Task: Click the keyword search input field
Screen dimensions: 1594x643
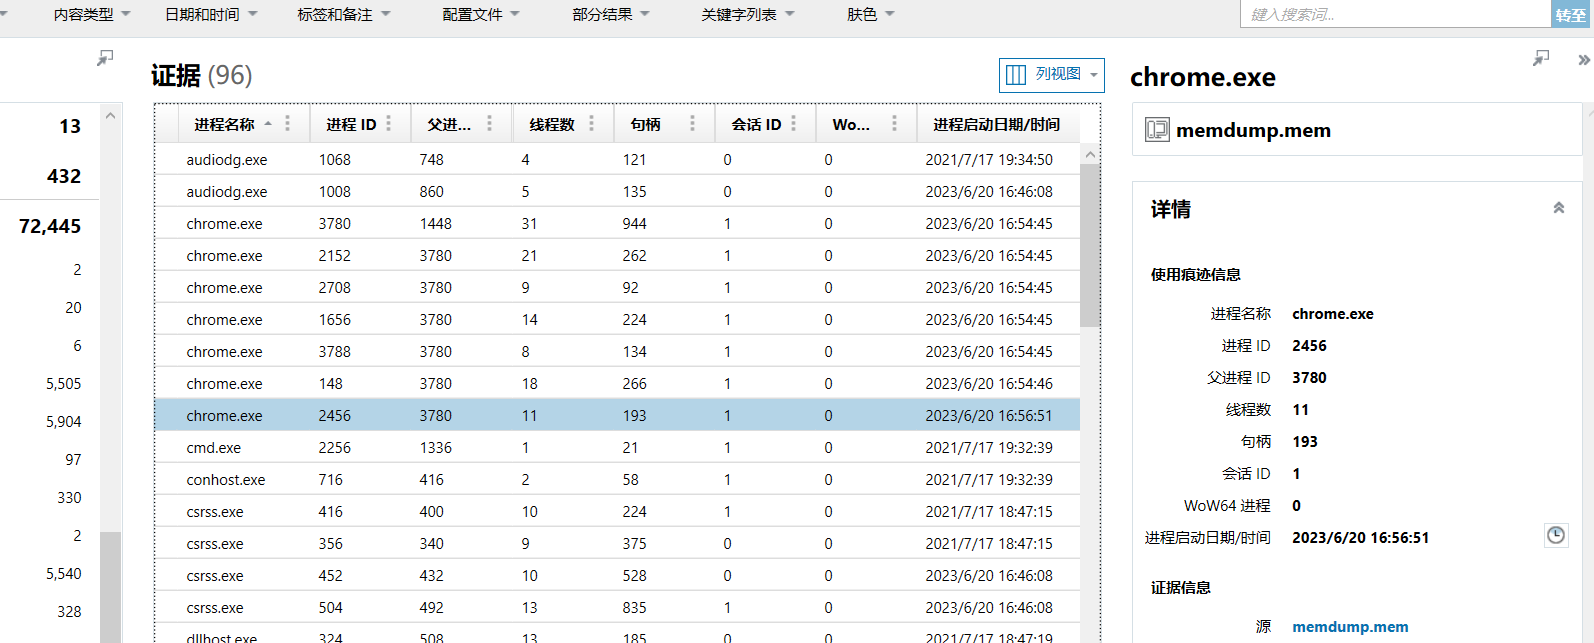Action: (1395, 14)
